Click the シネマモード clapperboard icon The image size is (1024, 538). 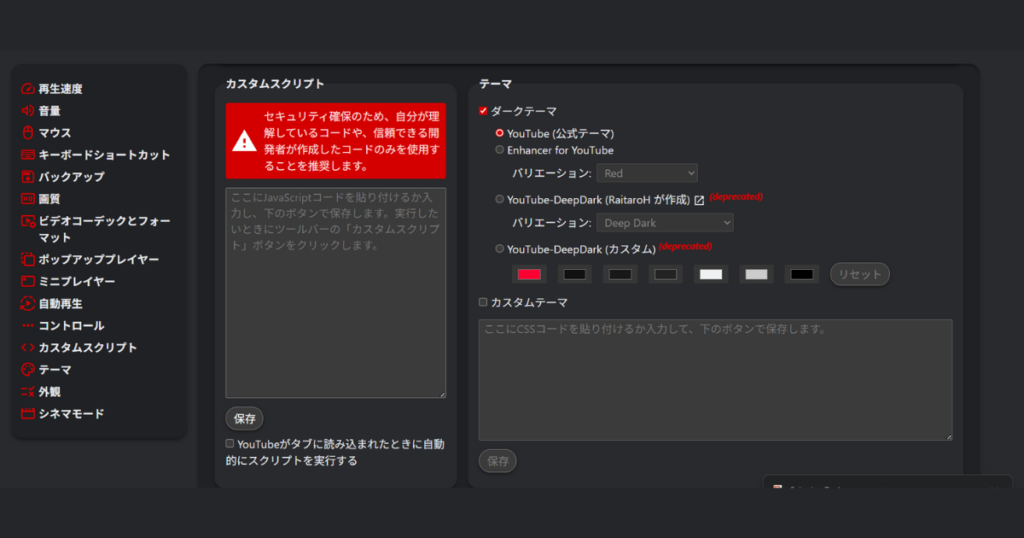tap(28, 414)
